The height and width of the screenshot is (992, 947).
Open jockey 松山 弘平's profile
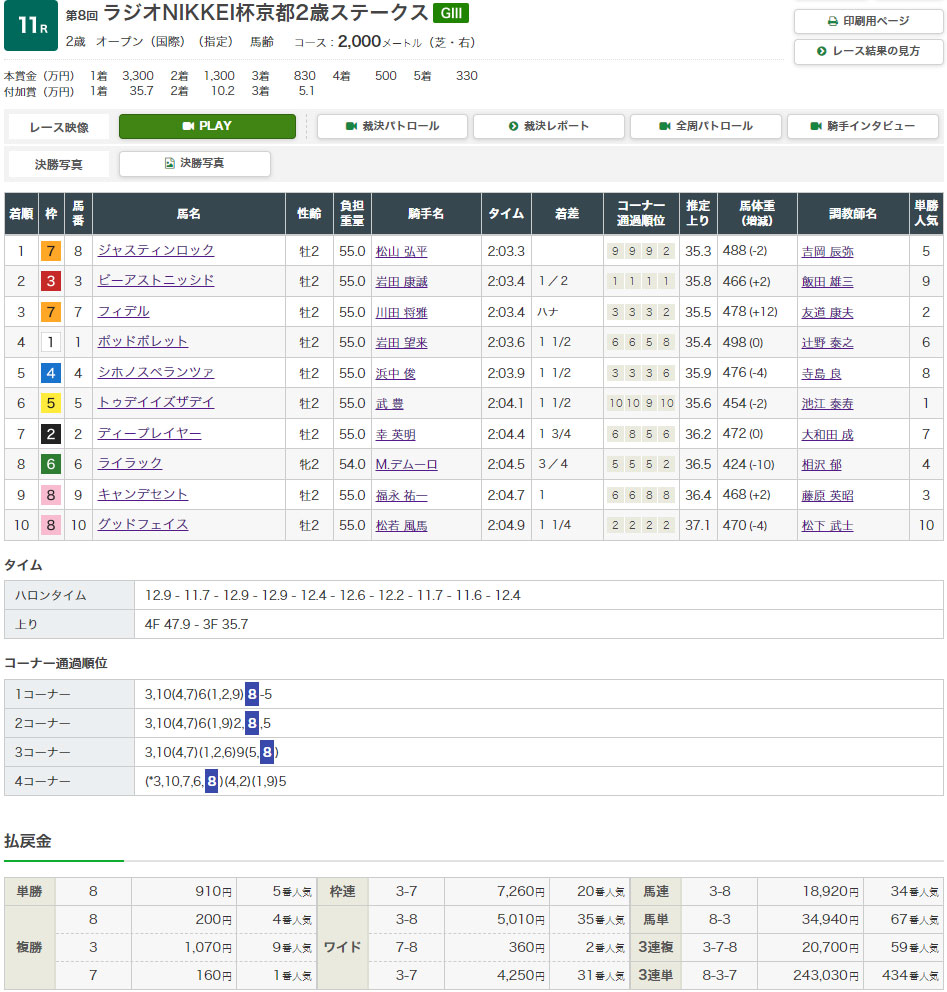pyautogui.click(x=401, y=252)
